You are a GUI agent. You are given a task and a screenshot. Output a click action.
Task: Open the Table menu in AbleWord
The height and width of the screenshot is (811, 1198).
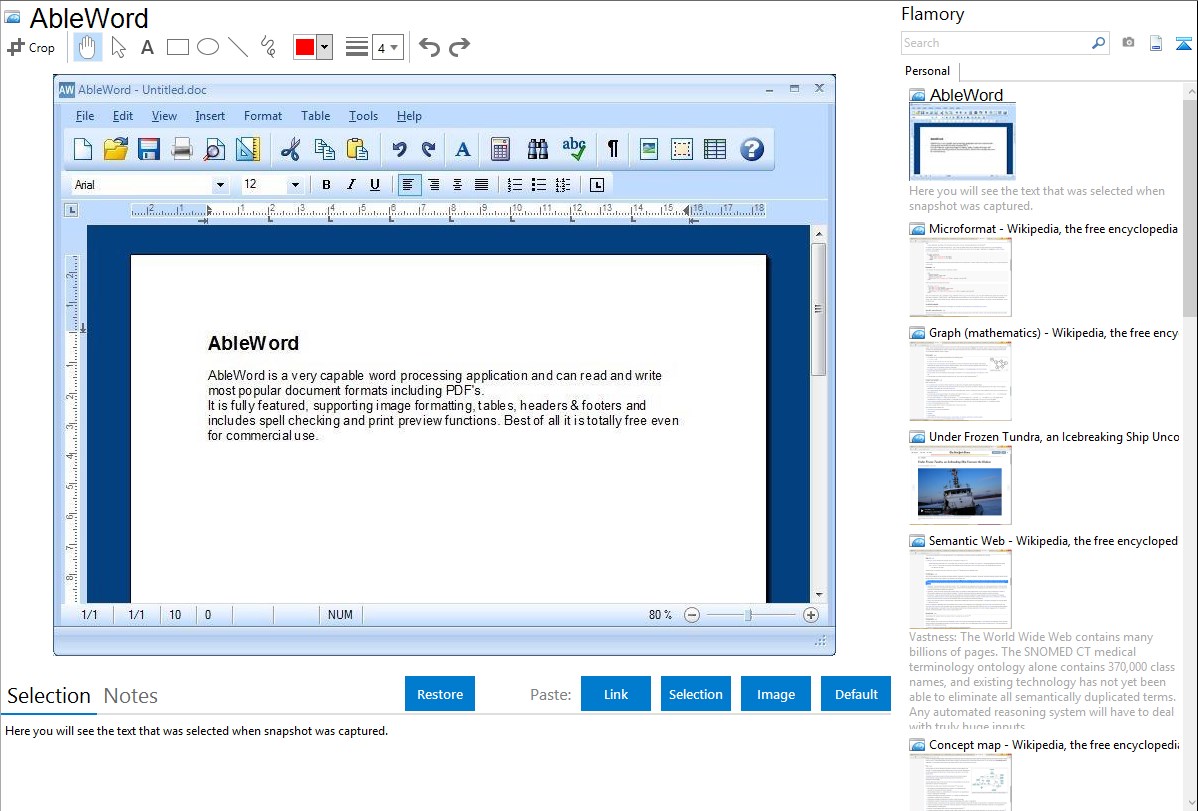316,116
